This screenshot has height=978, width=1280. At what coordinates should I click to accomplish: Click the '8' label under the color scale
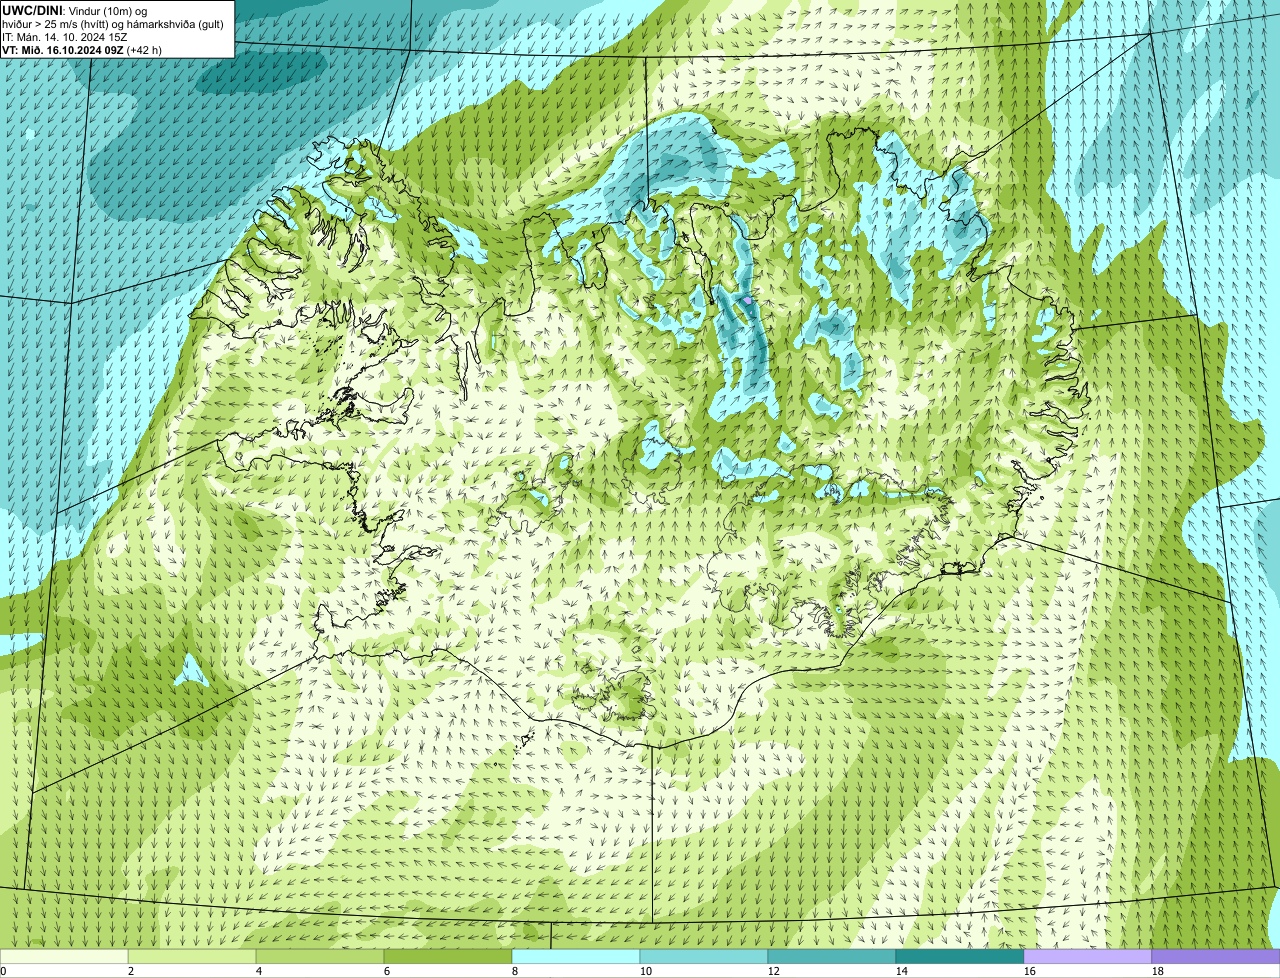(515, 971)
